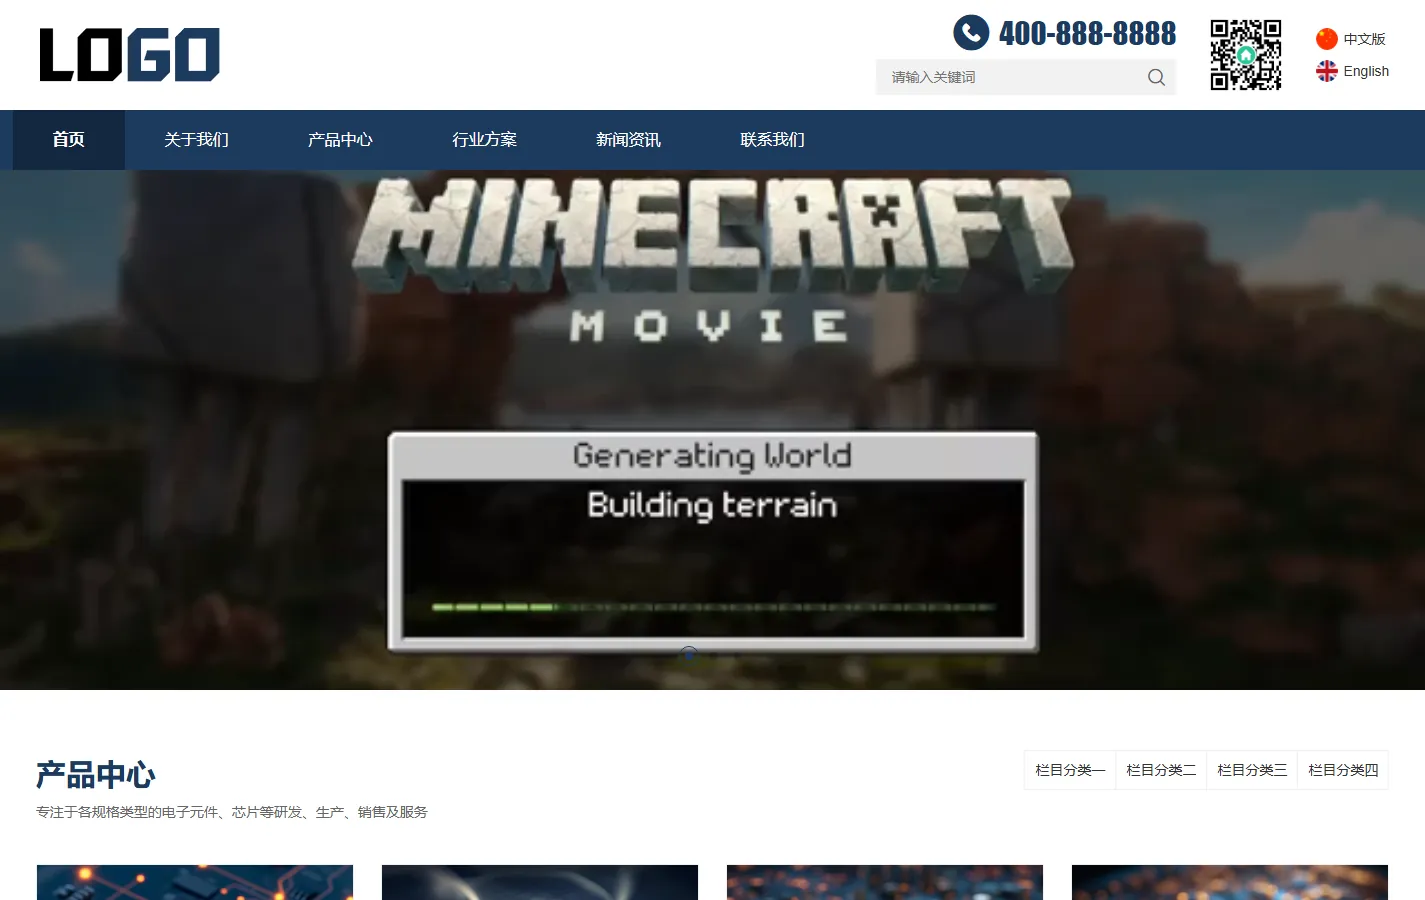Open the 新闻资讯 nav menu
The width and height of the screenshot is (1425, 900).
pos(628,140)
